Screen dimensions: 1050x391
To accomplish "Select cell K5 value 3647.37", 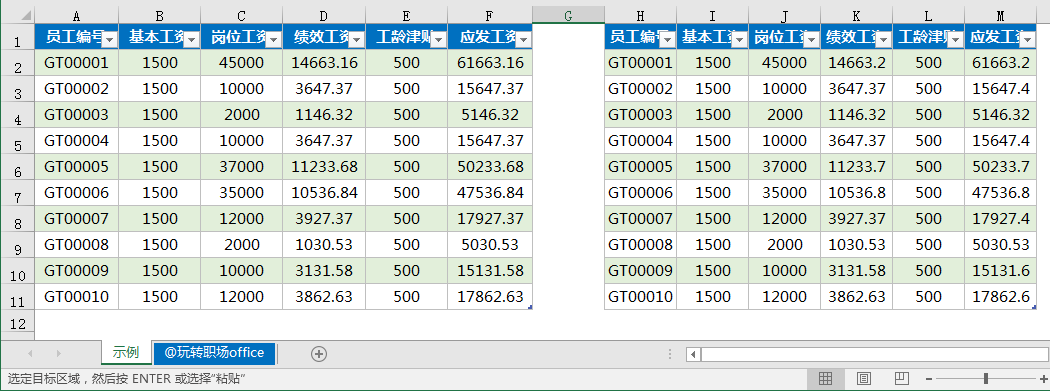I will 856,141.
